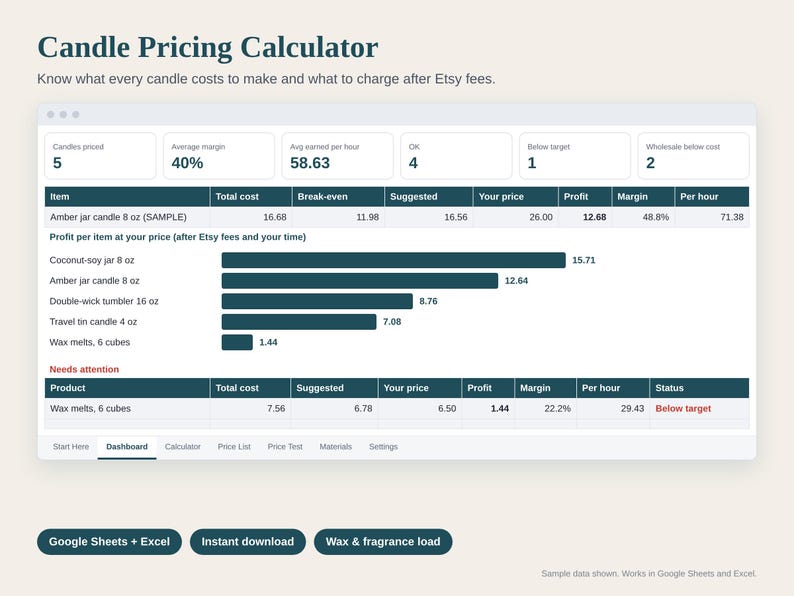Select the Average margin card
Image resolution: width=794 pixels, height=596 pixels.
click(x=219, y=156)
